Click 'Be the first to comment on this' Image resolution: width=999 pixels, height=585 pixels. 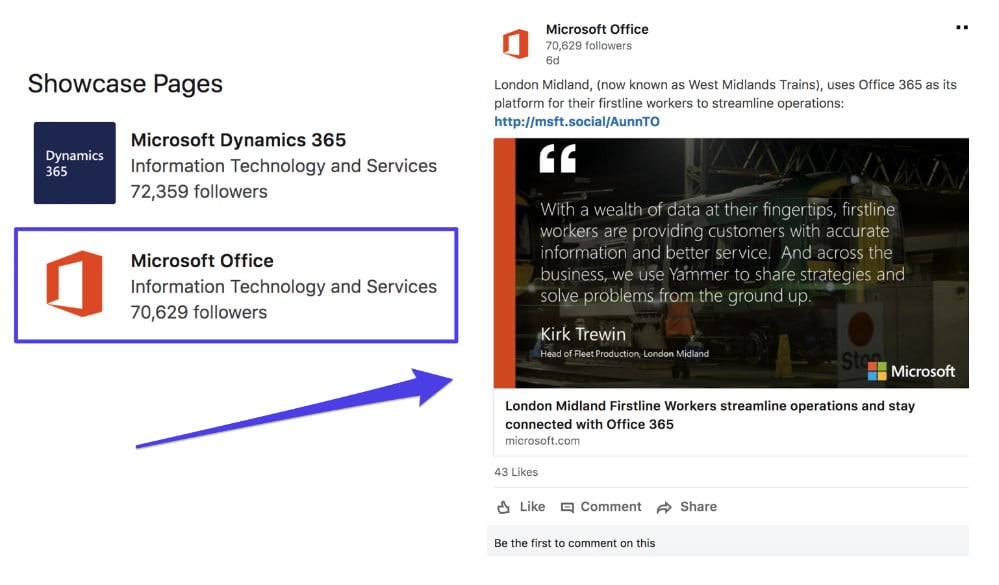(x=575, y=543)
